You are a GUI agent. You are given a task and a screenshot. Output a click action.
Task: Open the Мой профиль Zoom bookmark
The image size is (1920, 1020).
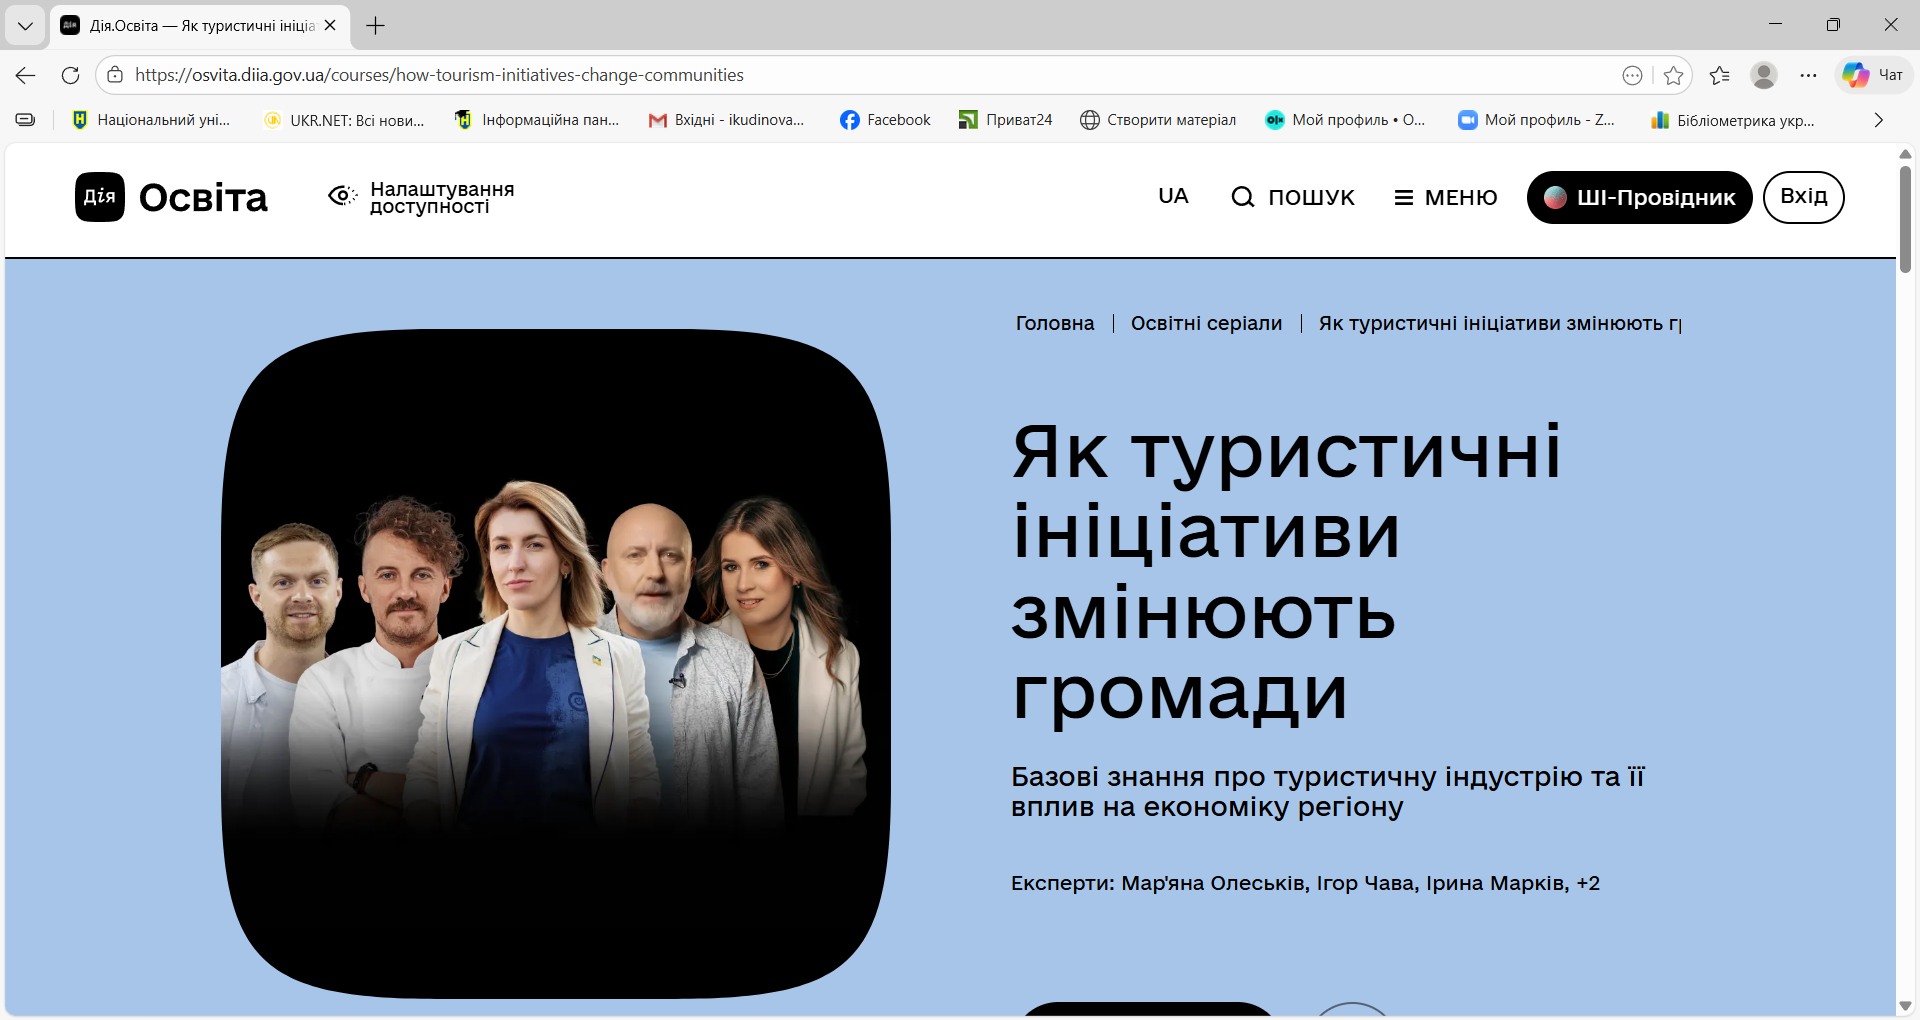(1537, 120)
